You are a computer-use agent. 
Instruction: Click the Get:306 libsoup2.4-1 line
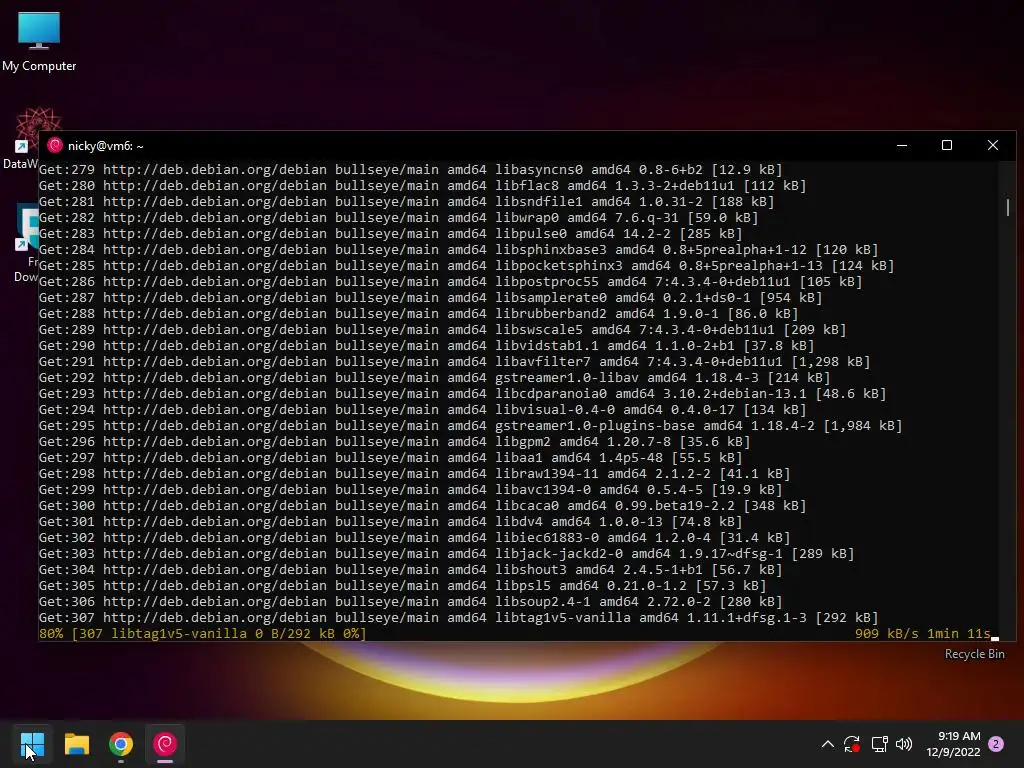point(410,601)
